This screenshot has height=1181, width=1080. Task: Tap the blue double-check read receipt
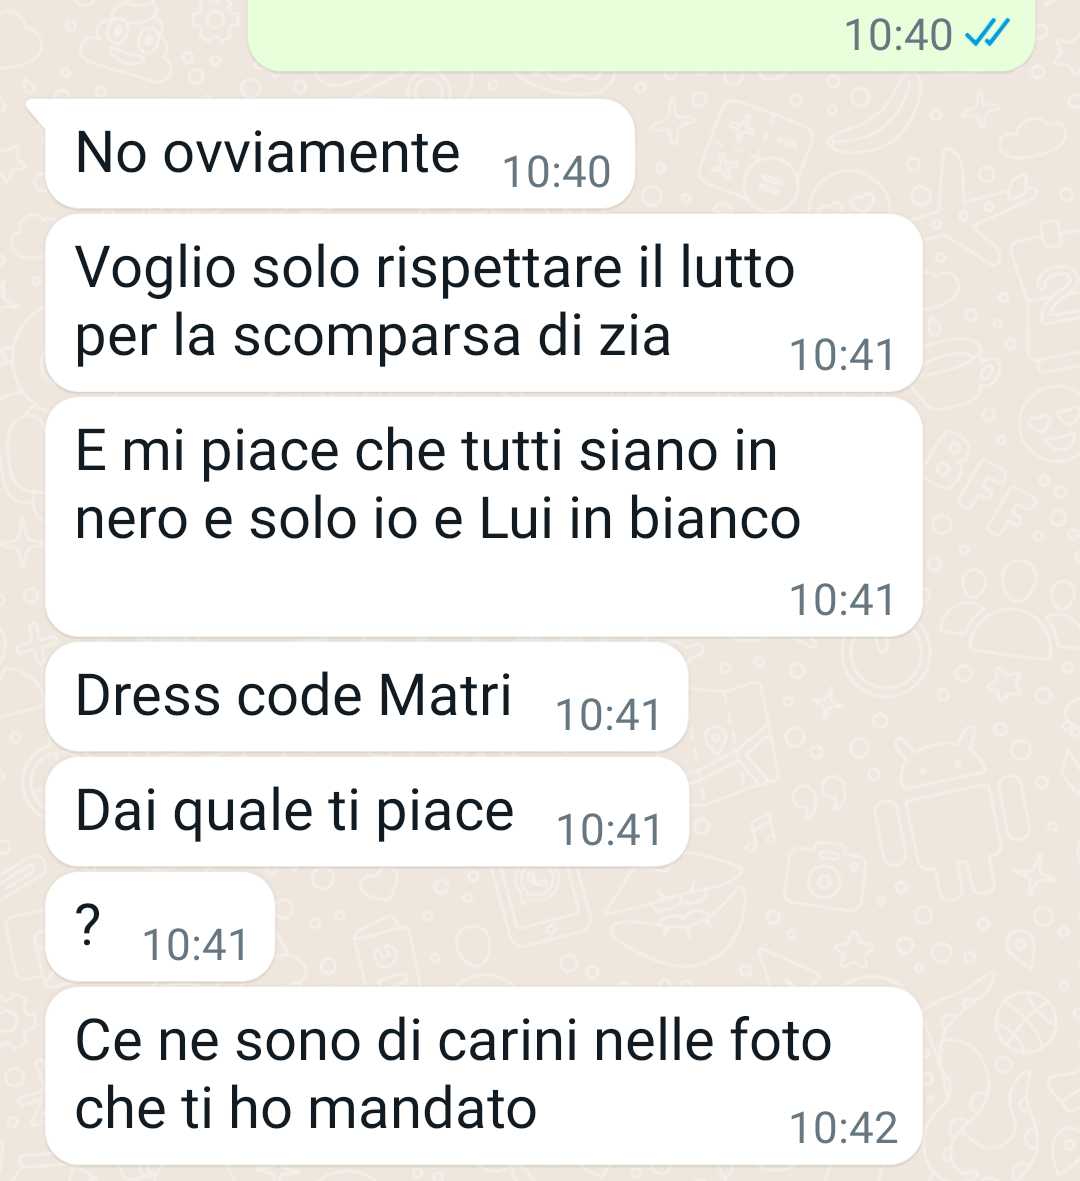987,34
